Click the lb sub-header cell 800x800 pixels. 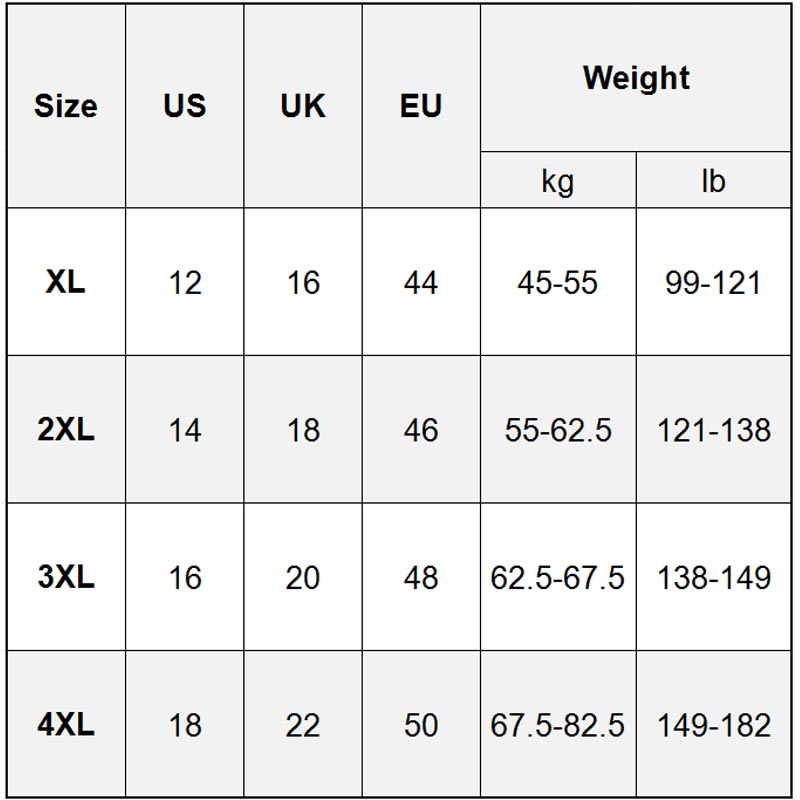click(714, 180)
